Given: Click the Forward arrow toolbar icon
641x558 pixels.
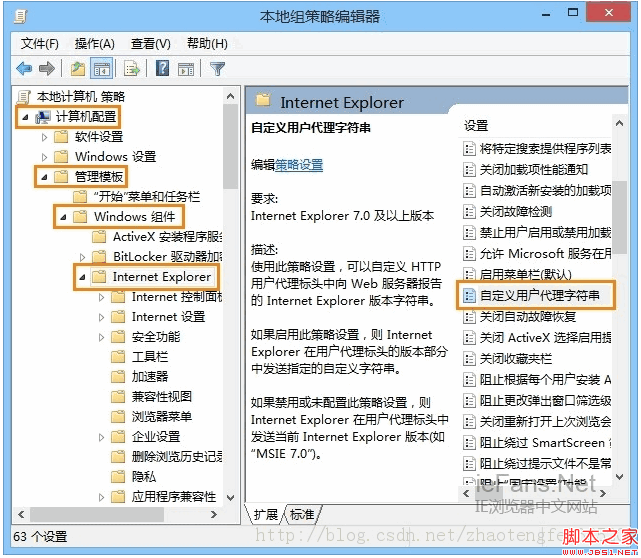Looking at the screenshot, I should (x=47, y=68).
